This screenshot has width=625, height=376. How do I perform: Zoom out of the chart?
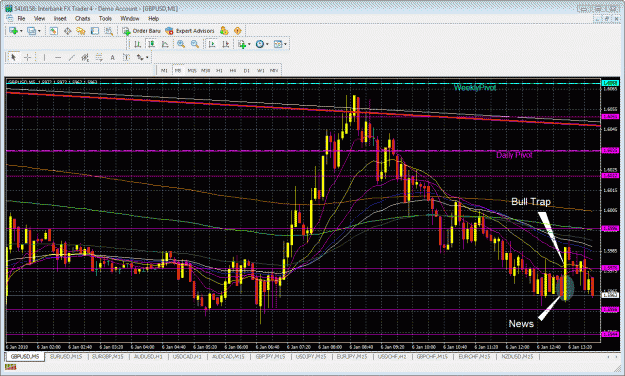tap(195, 44)
